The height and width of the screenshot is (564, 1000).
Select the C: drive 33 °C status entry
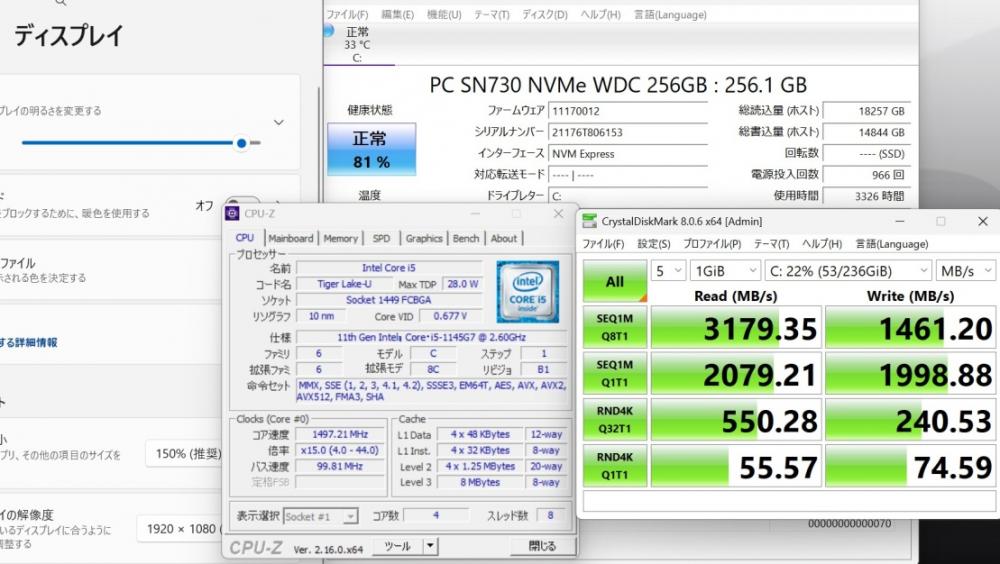(x=357, y=44)
